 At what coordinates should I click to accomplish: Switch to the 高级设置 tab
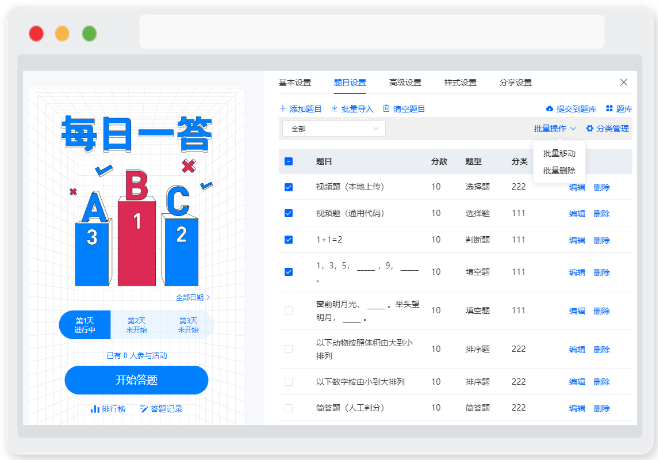(405, 83)
